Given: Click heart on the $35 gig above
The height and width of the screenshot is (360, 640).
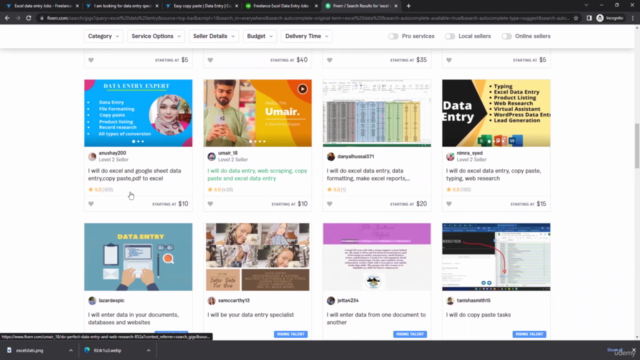Looking at the screenshot, I should tap(329, 60).
